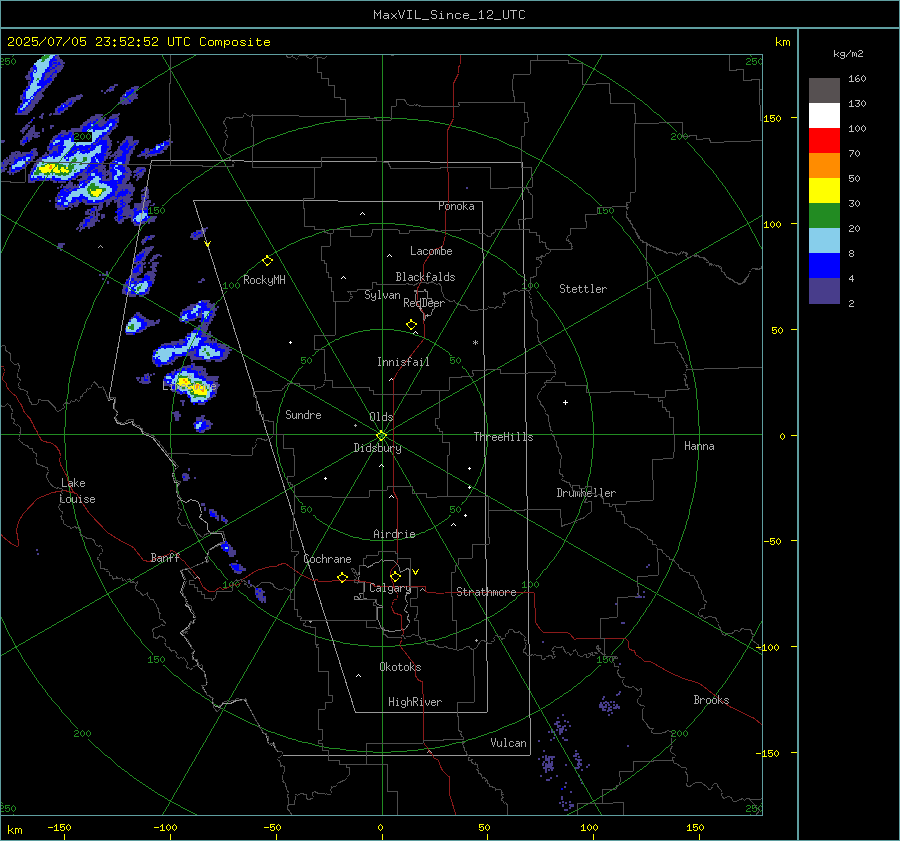Image resolution: width=900 pixels, height=841 pixels.
Task: Click the yellow V marker northeast of Calgary
Action: point(416,572)
